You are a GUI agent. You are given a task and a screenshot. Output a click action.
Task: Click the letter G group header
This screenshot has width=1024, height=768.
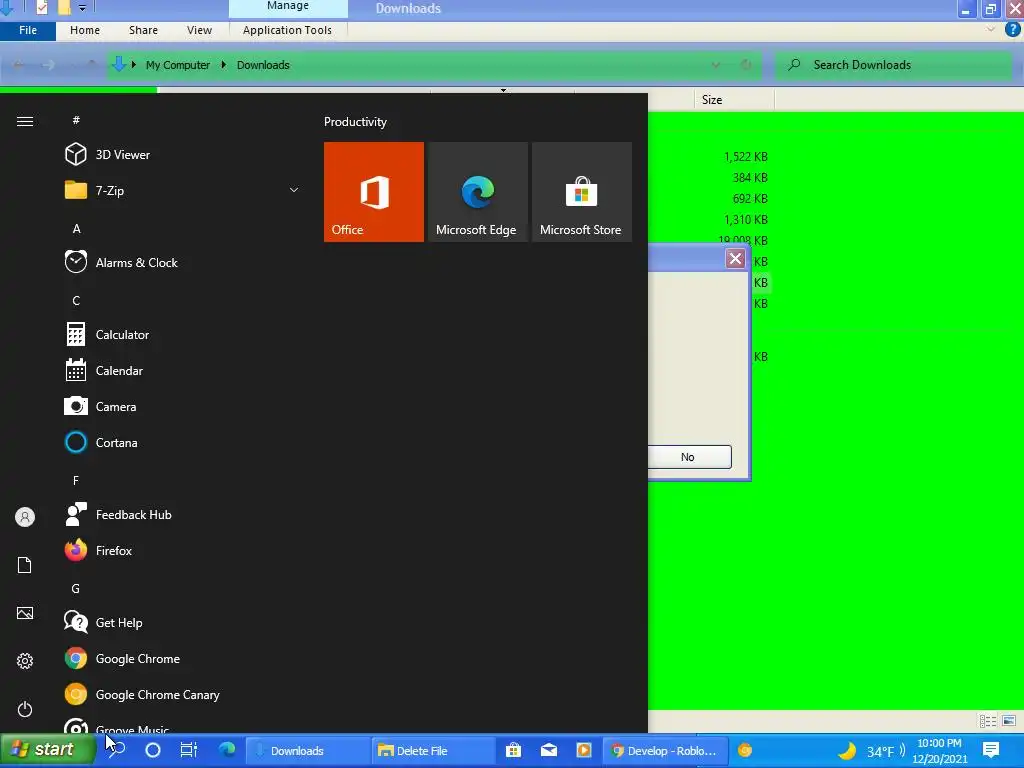[x=76, y=588]
